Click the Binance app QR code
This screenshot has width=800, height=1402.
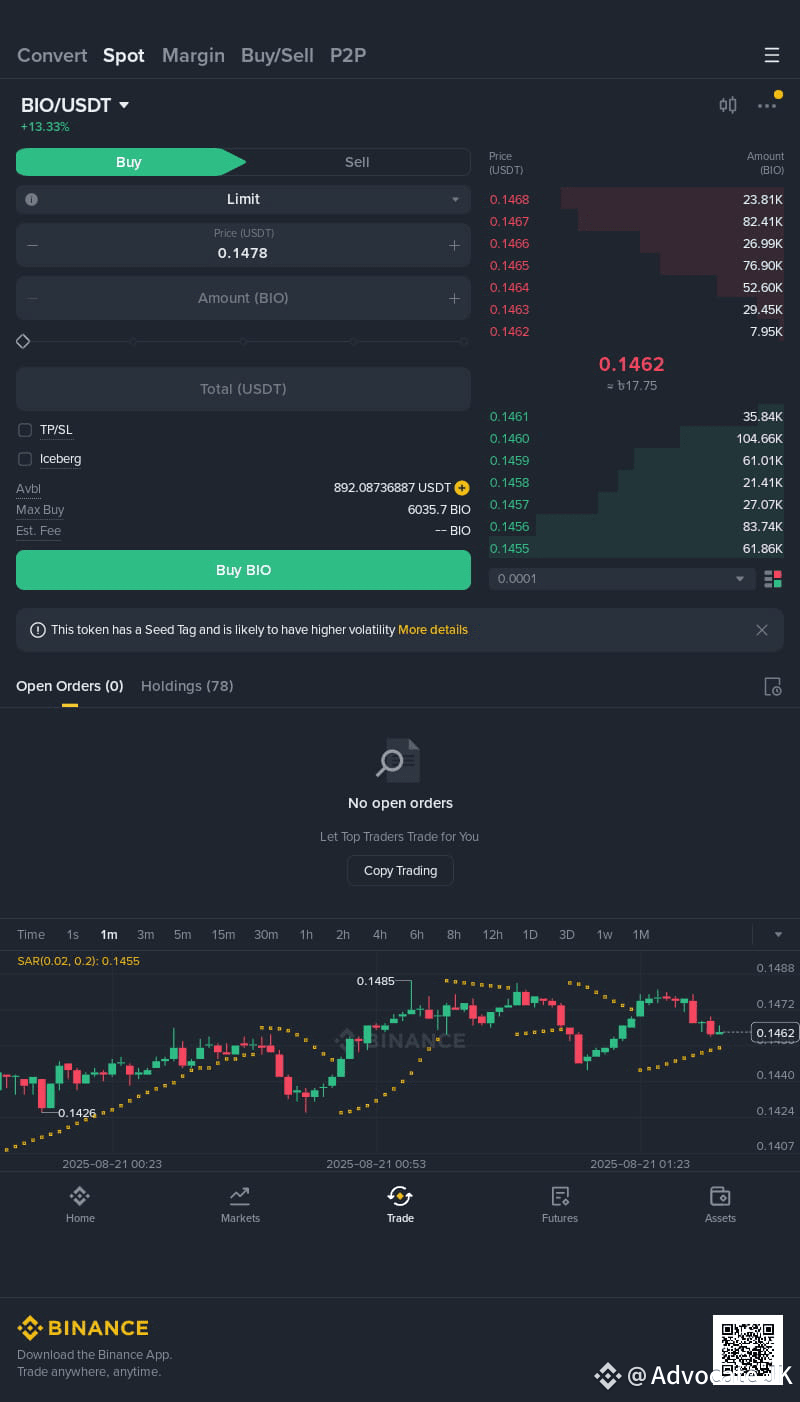pyautogui.click(x=747, y=1350)
